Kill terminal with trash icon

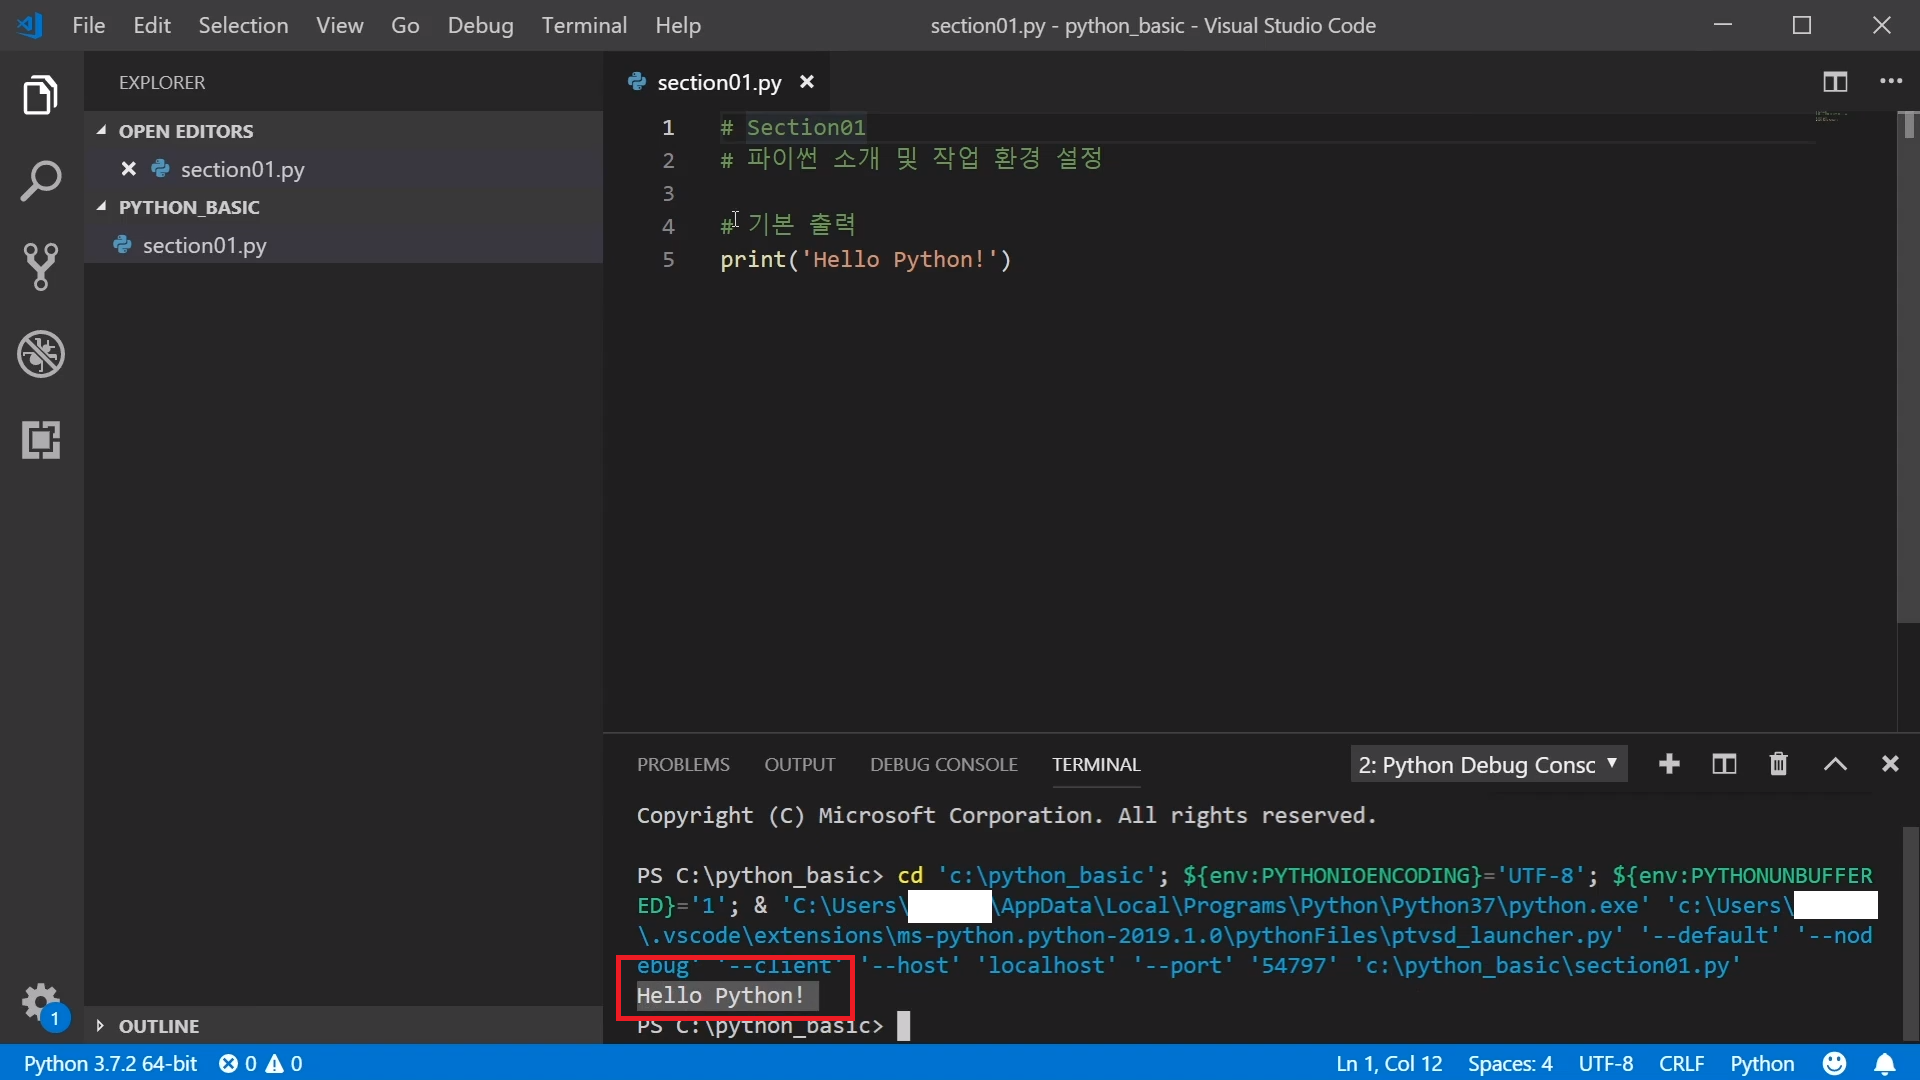pyautogui.click(x=1778, y=765)
